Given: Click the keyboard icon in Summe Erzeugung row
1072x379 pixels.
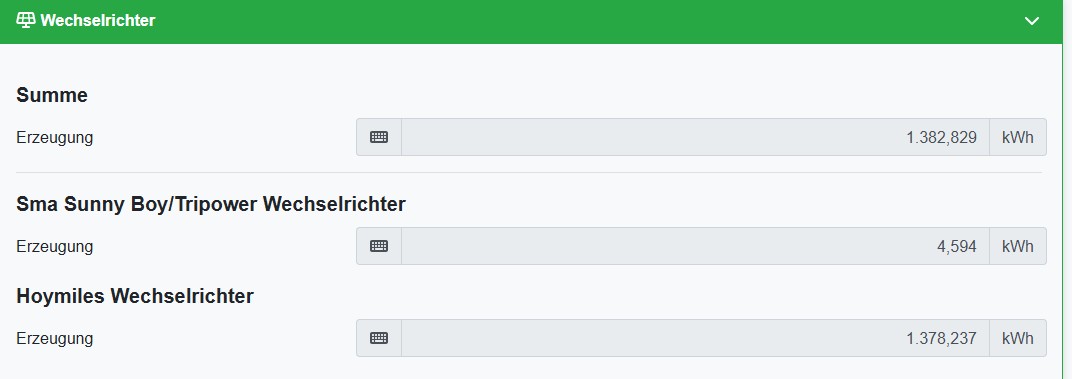Looking at the screenshot, I should click(379, 137).
